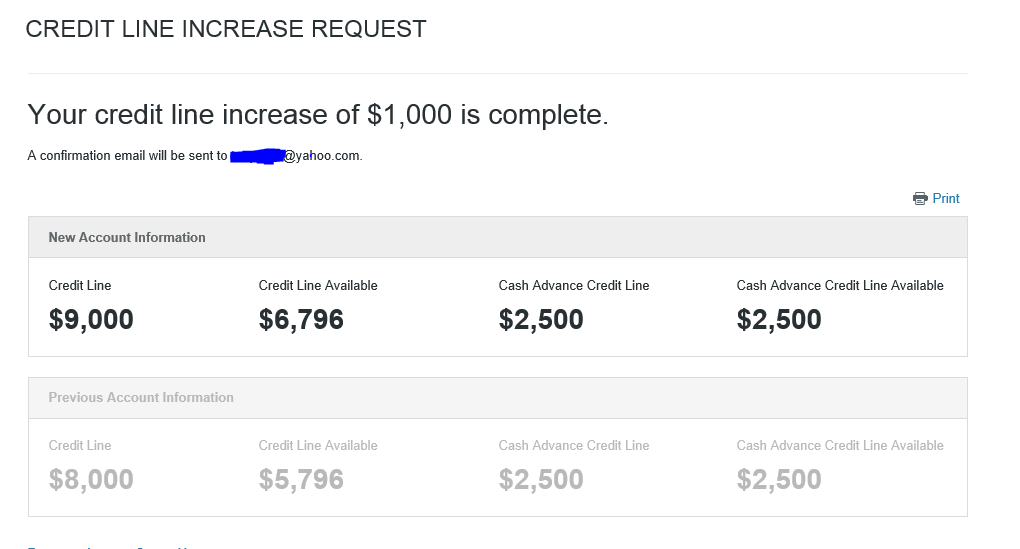Image resolution: width=1020 pixels, height=549 pixels.
Task: Click the credit line increase complete message
Action: point(318,115)
